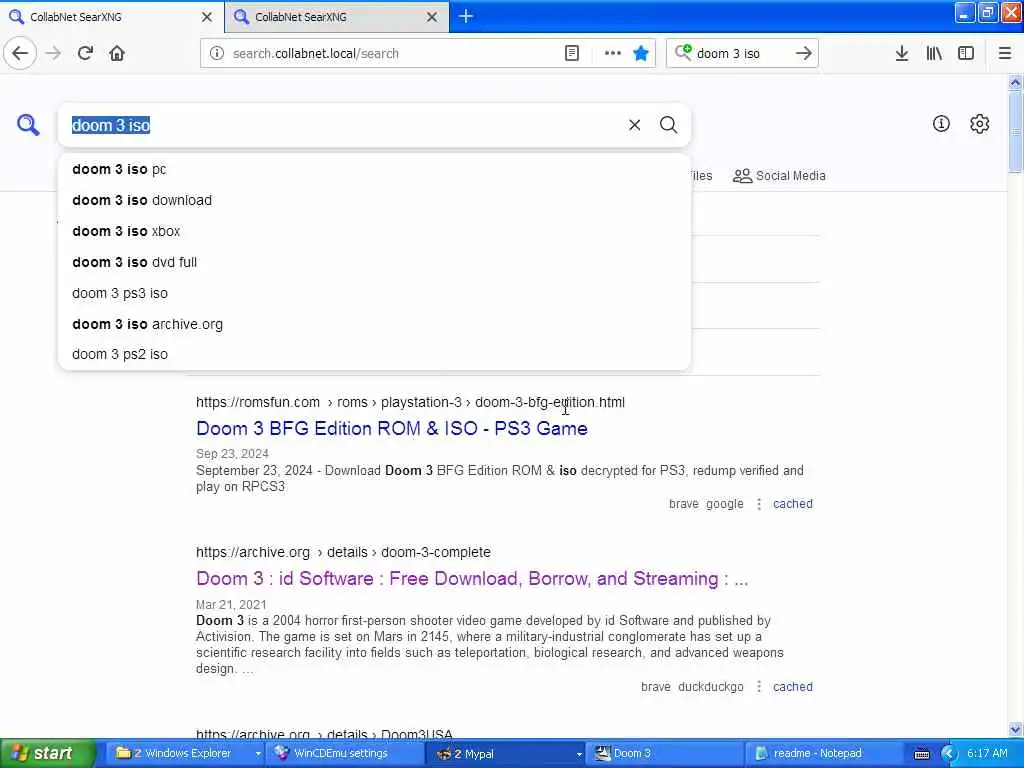Select the Social Media category tab
The height and width of the screenshot is (768, 1024).
pos(779,176)
